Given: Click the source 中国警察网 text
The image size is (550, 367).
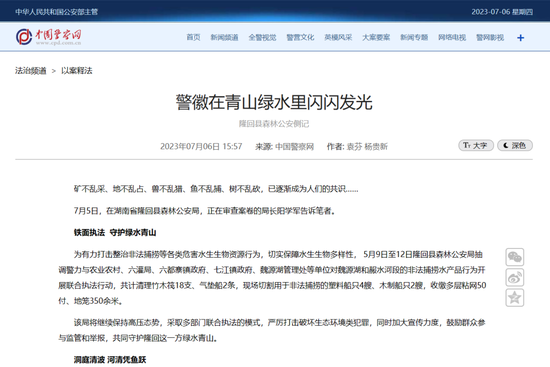Looking at the screenshot, I should 294,147.
